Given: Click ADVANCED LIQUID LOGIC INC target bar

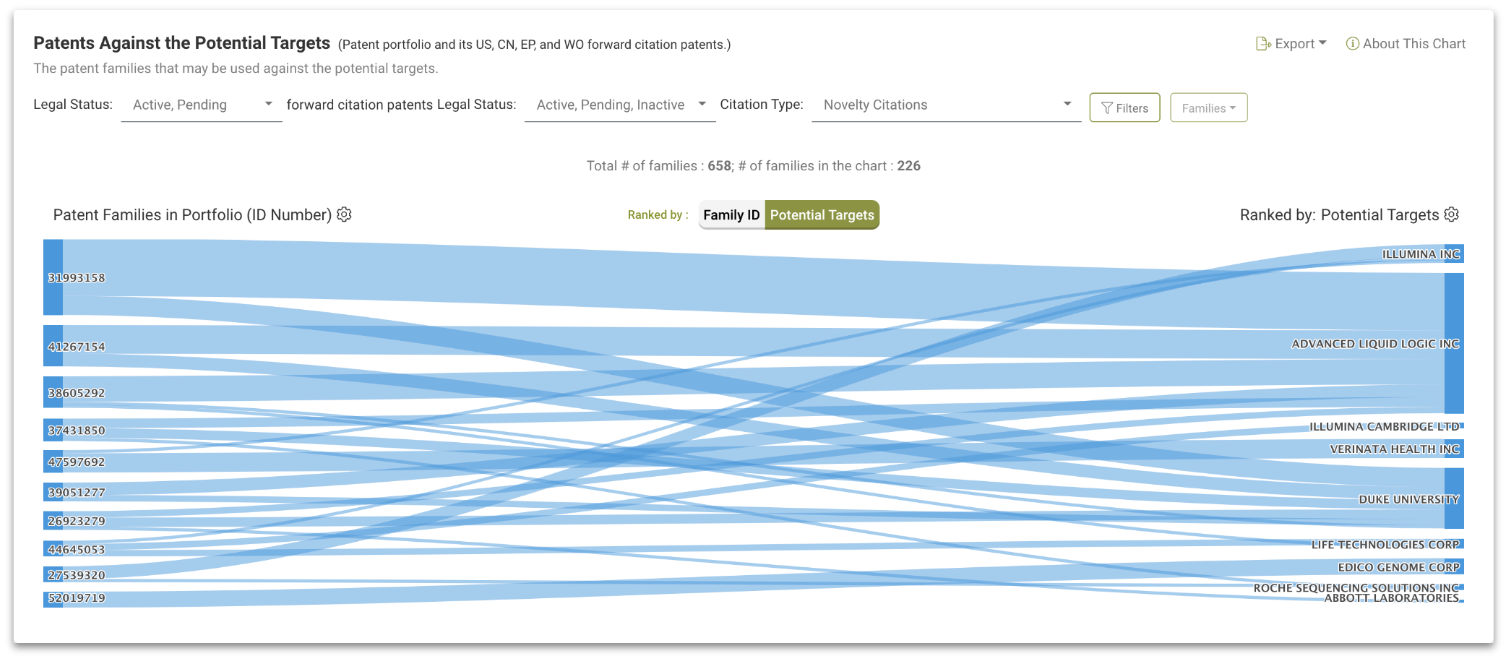Looking at the screenshot, I should pyautogui.click(x=1454, y=343).
